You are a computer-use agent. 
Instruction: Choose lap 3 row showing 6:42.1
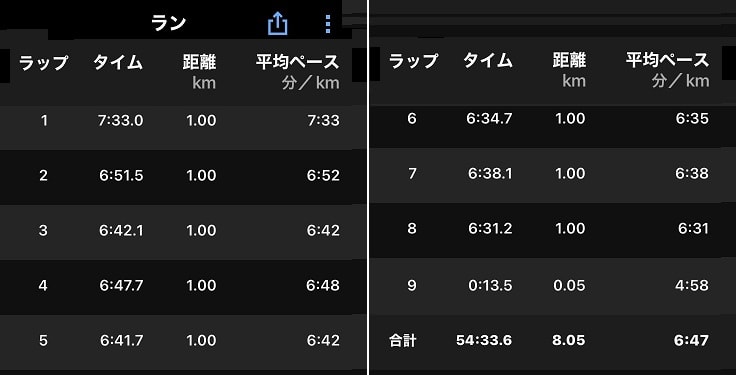coord(183,231)
